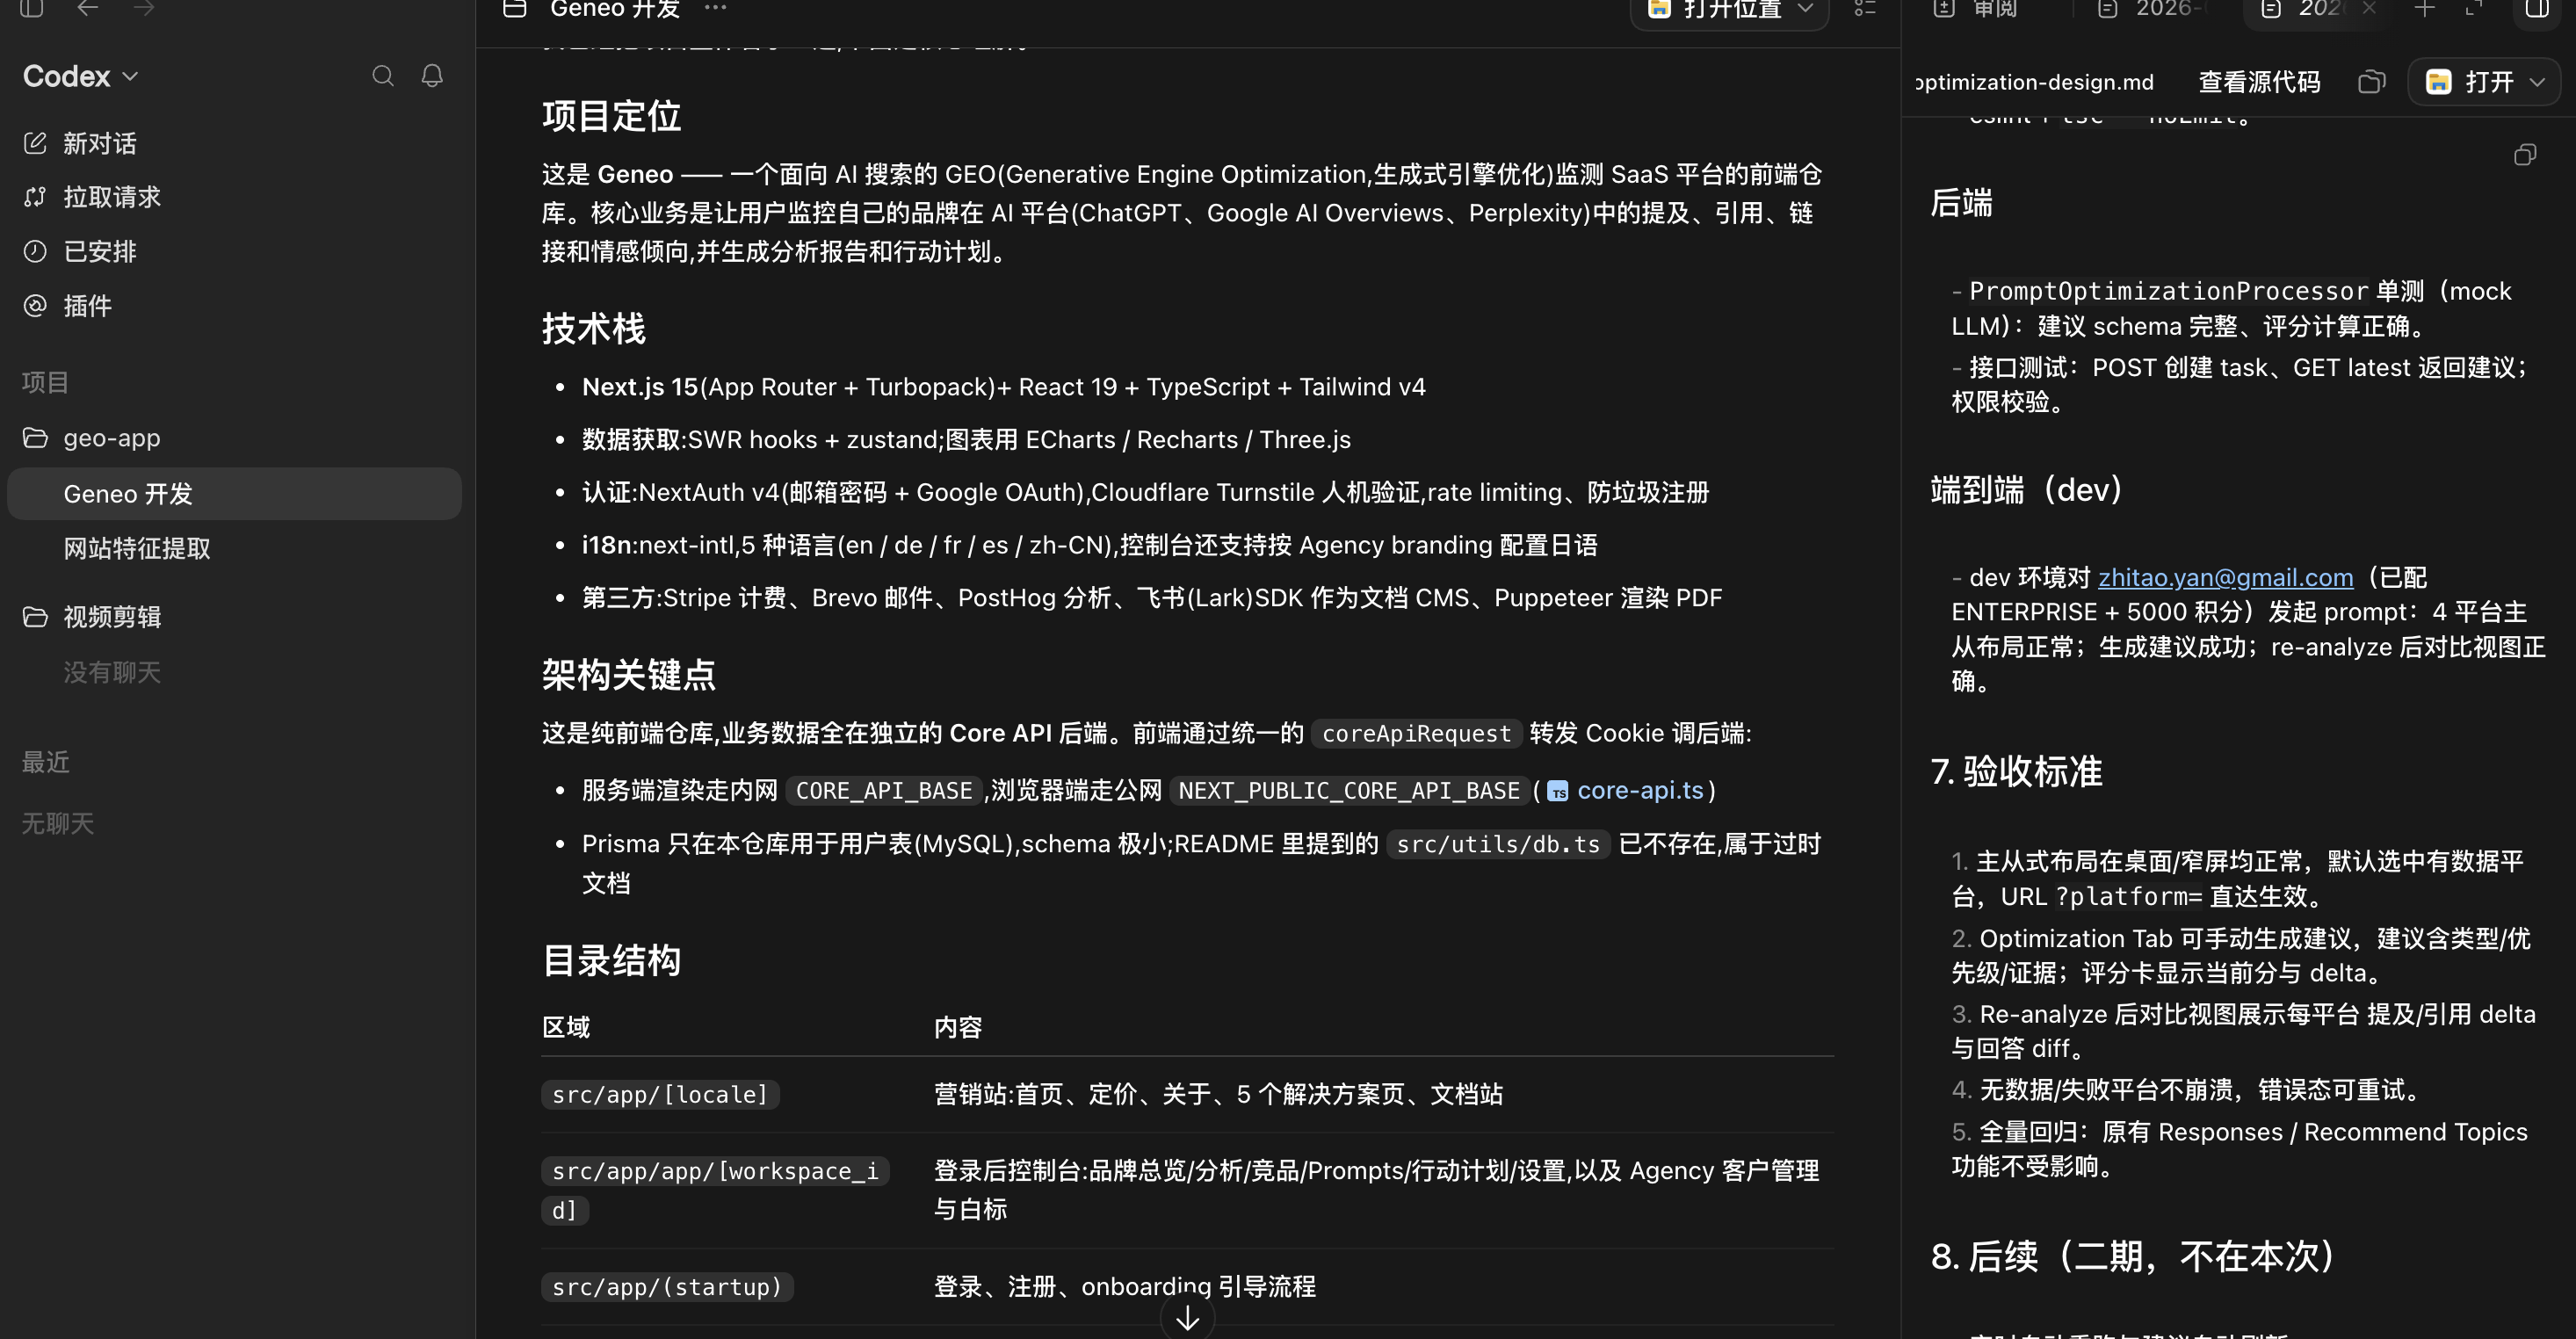Copy file path icon beside 查看源代码

[2372, 82]
